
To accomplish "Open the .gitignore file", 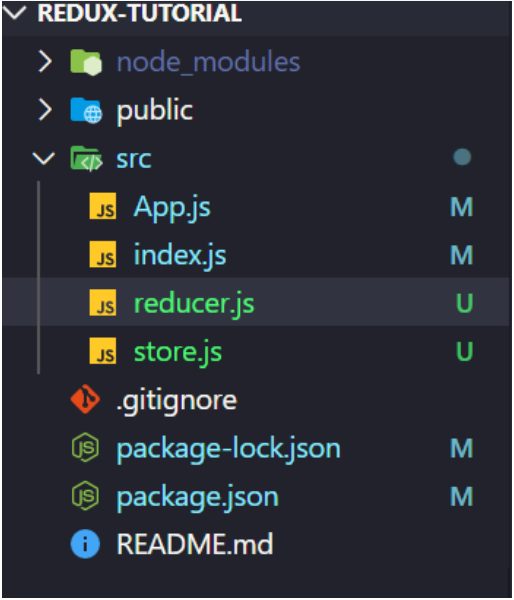I will coord(176,401).
